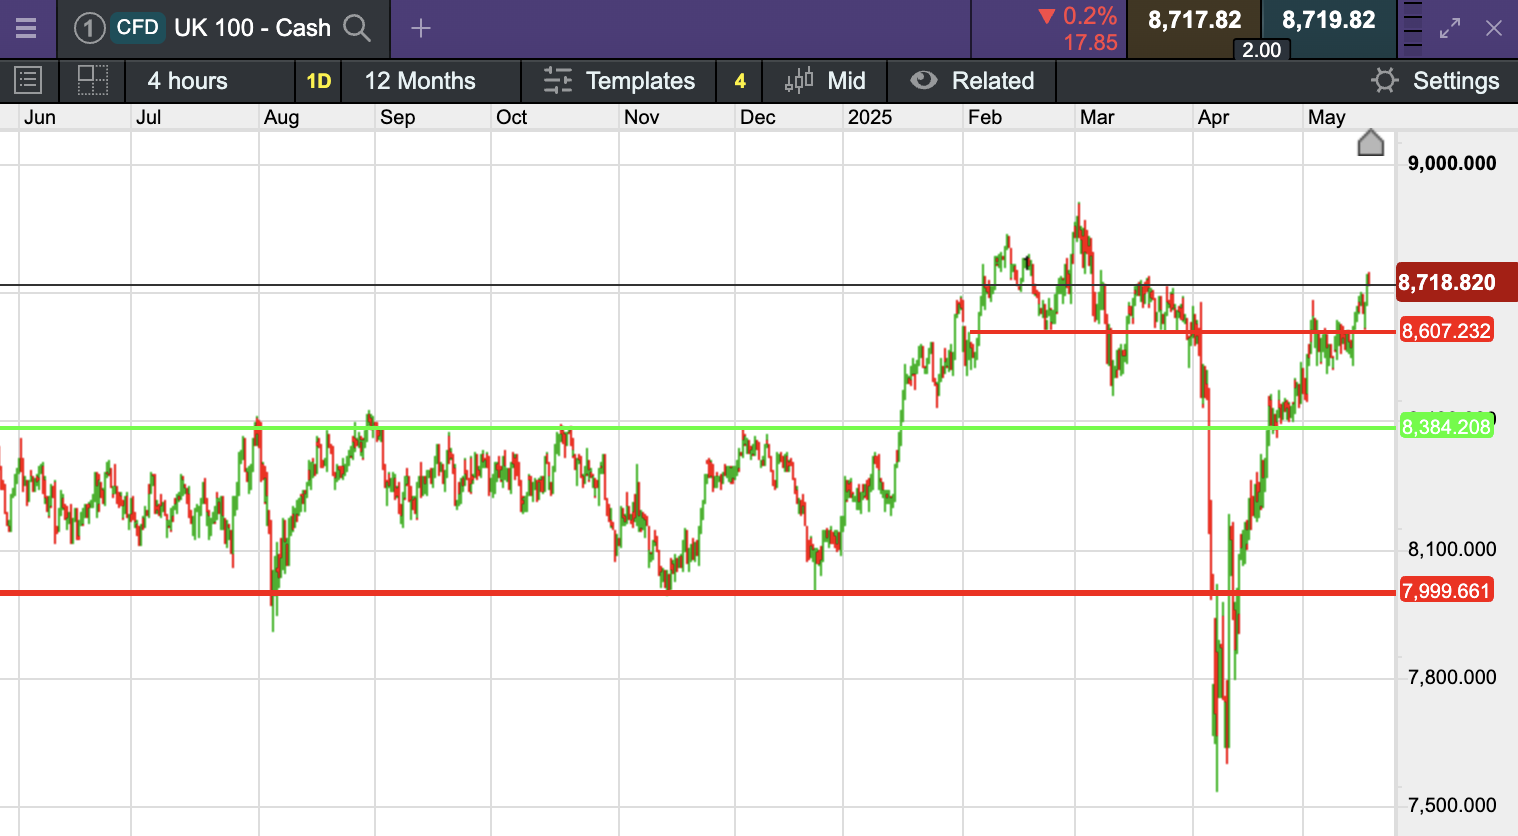Toggle the yellow 4 indicator button
Screen dimensions: 1518x836
click(740, 81)
